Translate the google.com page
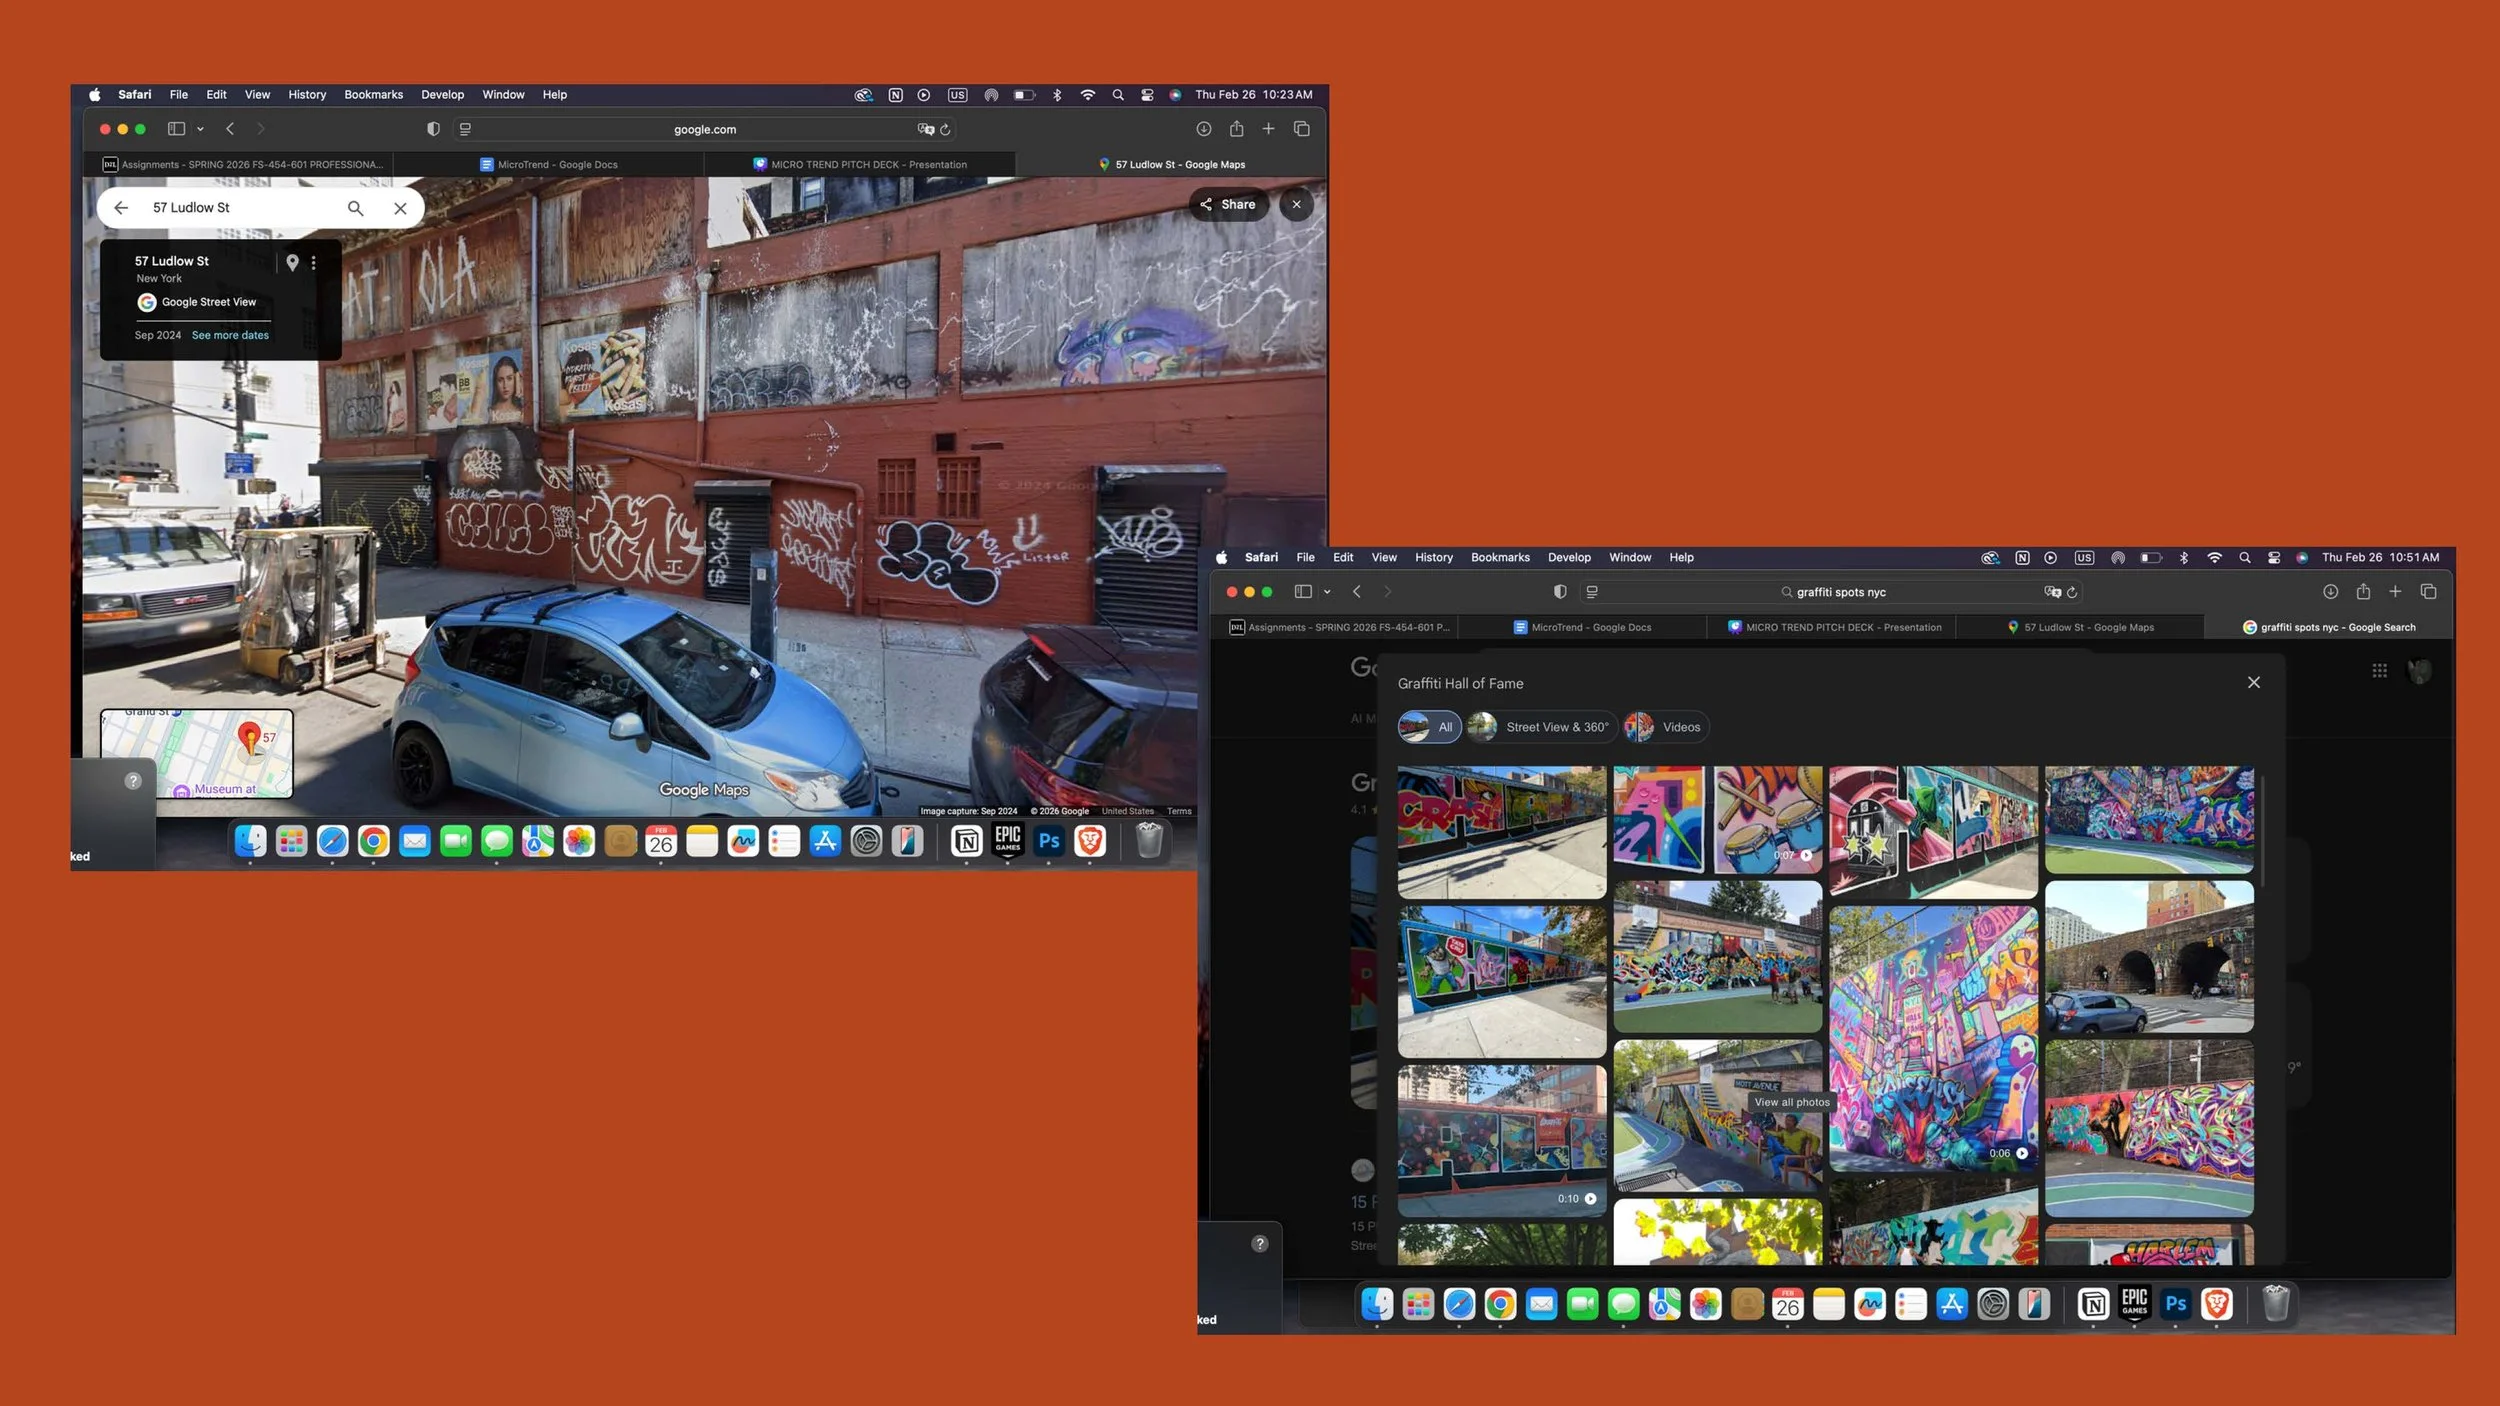This screenshot has width=2500, height=1406. pyautogui.click(x=925, y=129)
